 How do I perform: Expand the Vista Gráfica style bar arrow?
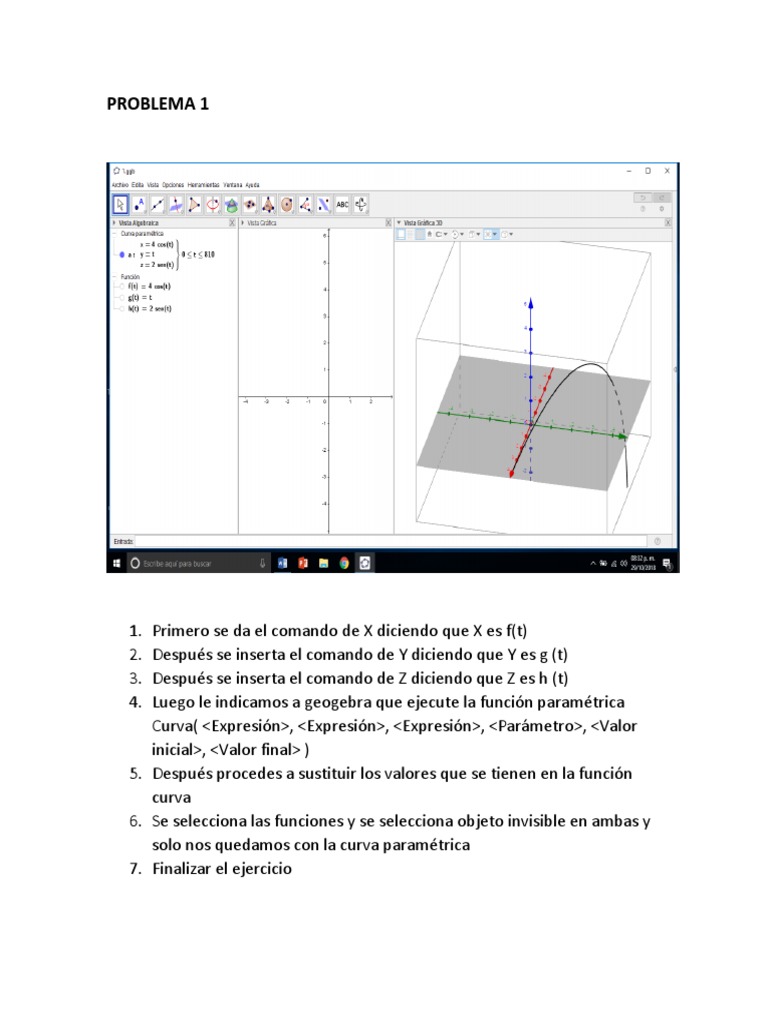(243, 223)
